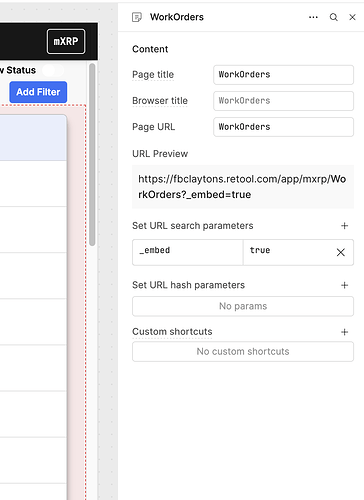Add a URL search parameter
The width and height of the screenshot is (364, 500).
click(345, 226)
